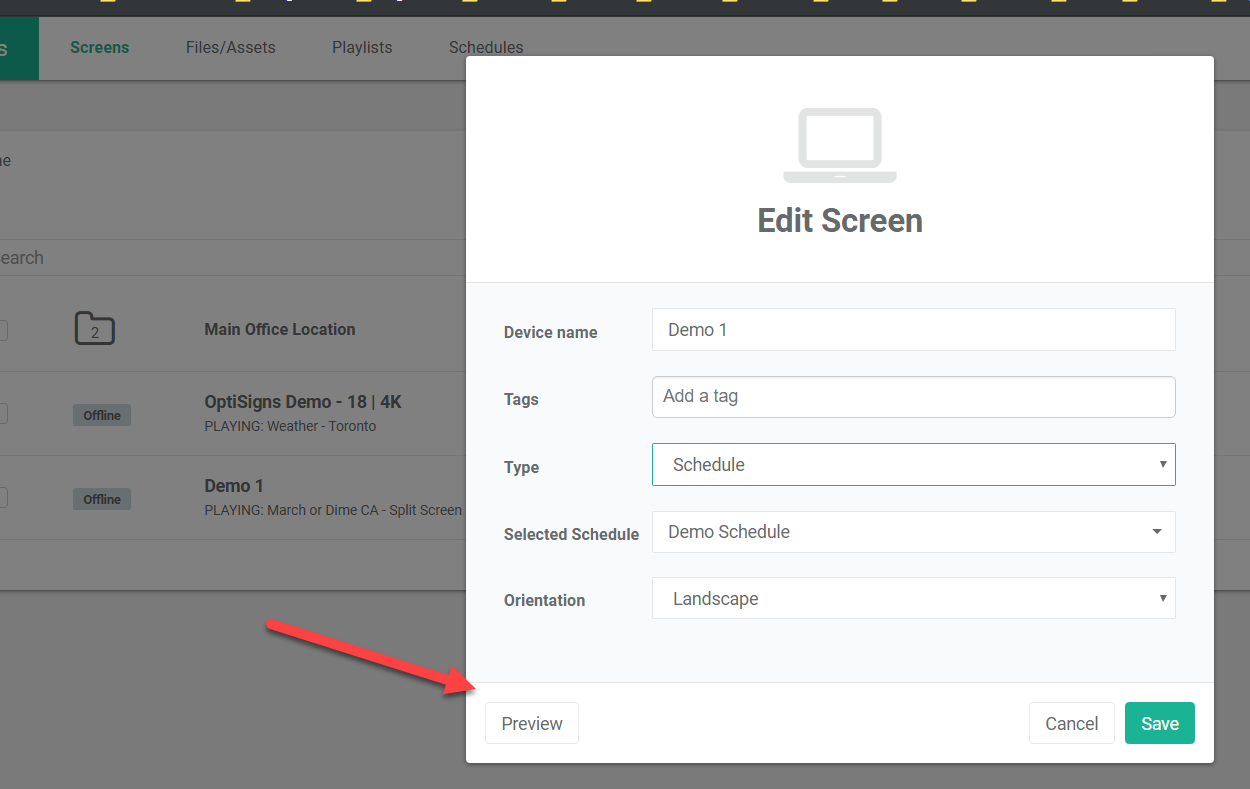Open the Files/Assets tab
Image resolution: width=1250 pixels, height=789 pixels.
(x=231, y=47)
